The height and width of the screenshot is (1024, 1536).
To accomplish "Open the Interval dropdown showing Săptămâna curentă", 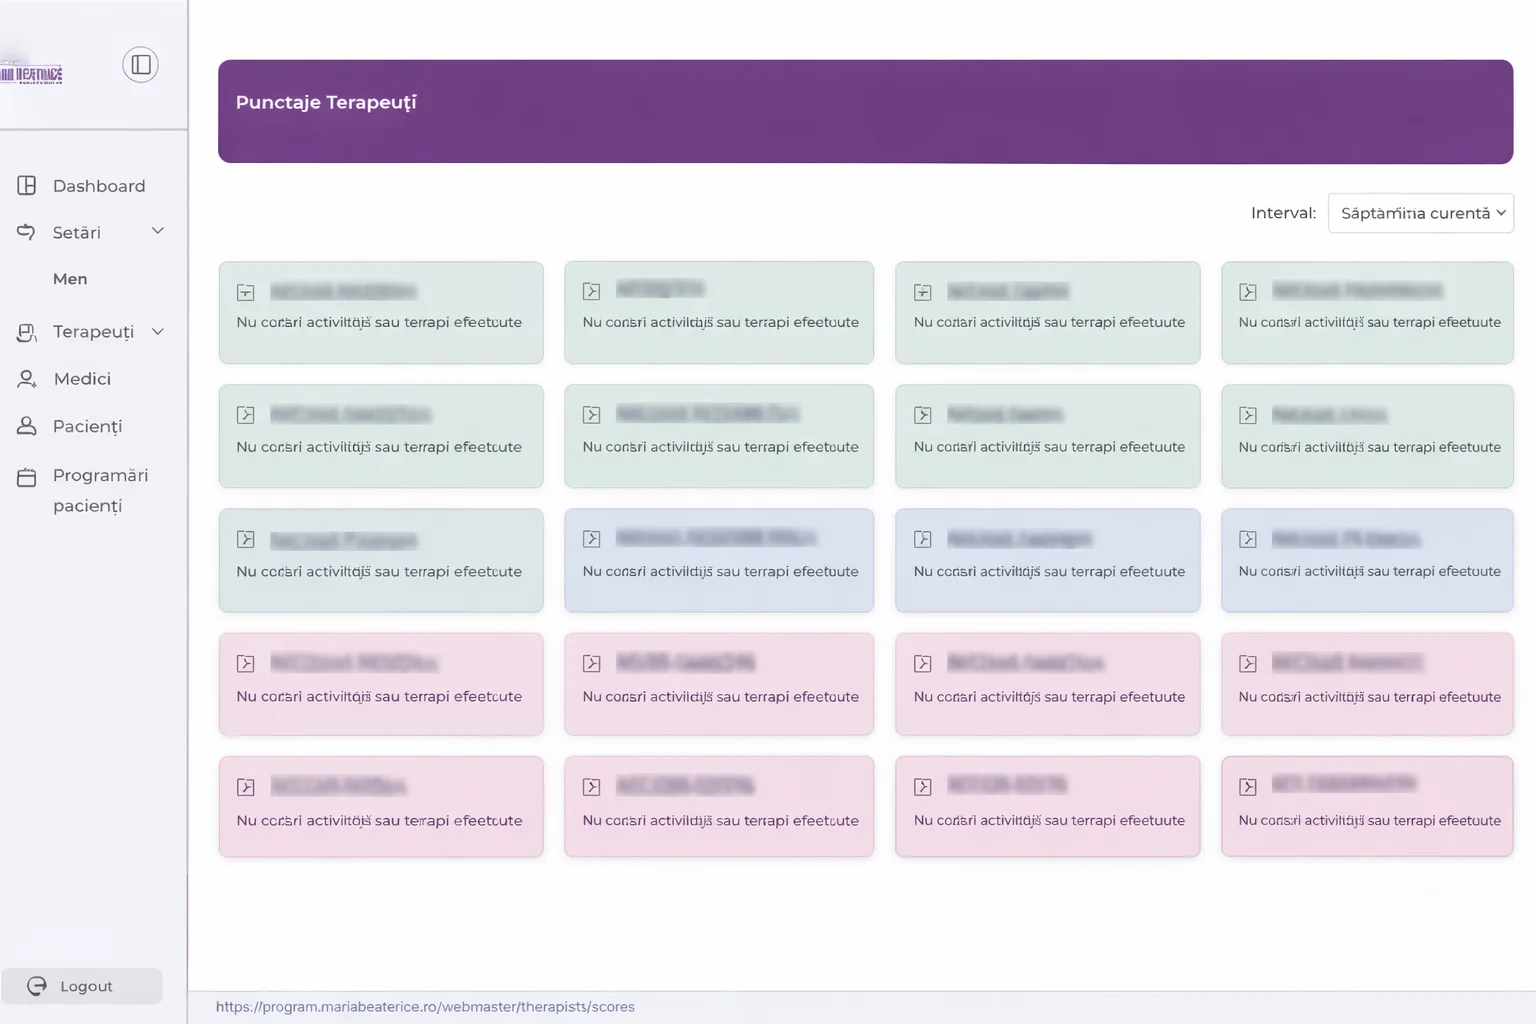I will [1420, 213].
